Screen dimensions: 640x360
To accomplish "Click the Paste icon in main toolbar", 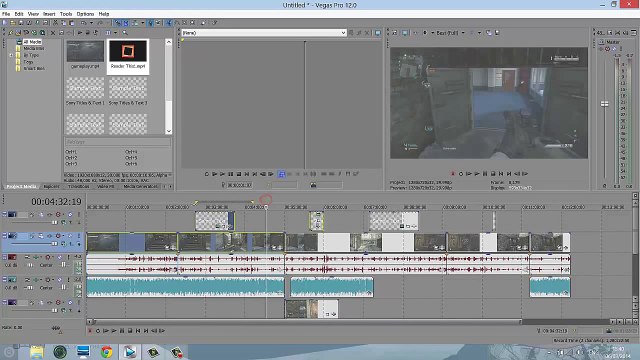I will coord(72,23).
